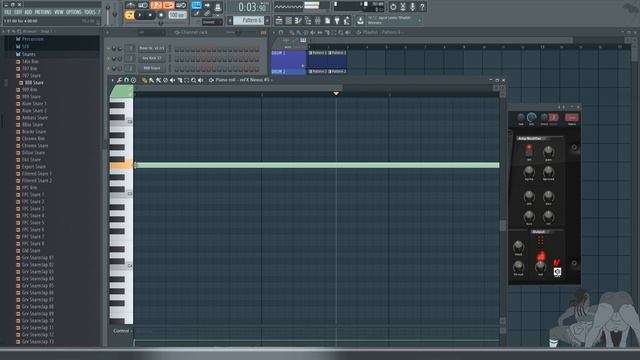The image size is (640, 360).
Task: Click the tempo display field
Action: (x=178, y=15)
